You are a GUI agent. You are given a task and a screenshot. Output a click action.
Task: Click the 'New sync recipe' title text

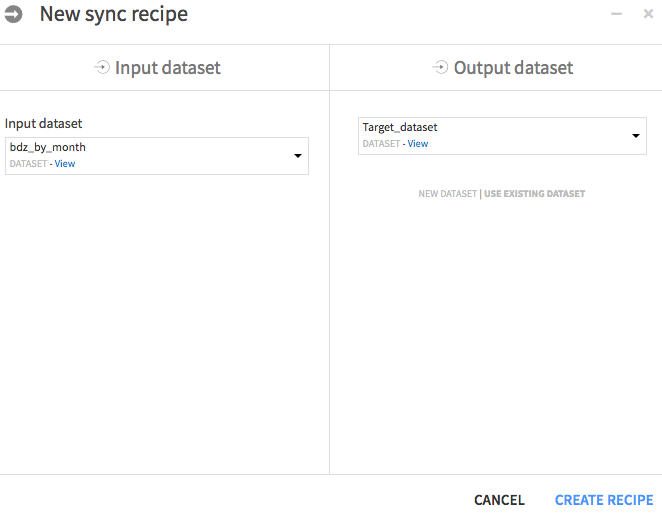click(113, 15)
